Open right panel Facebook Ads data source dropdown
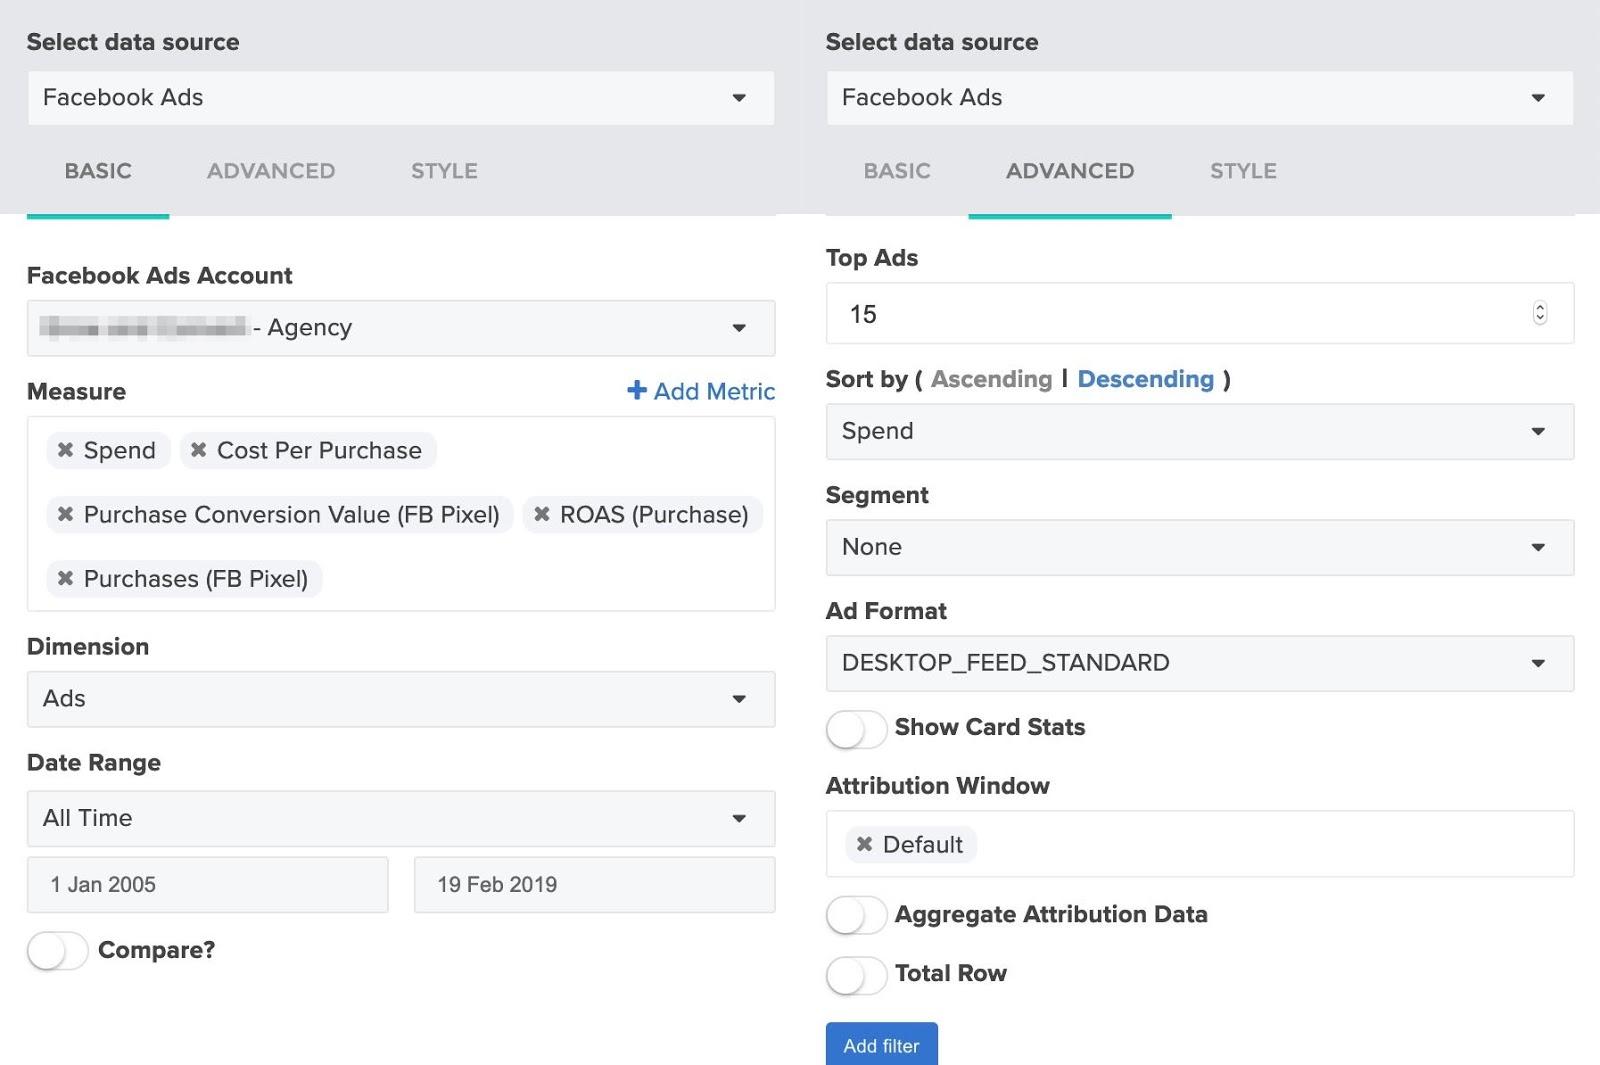1600x1065 pixels. [1200, 98]
